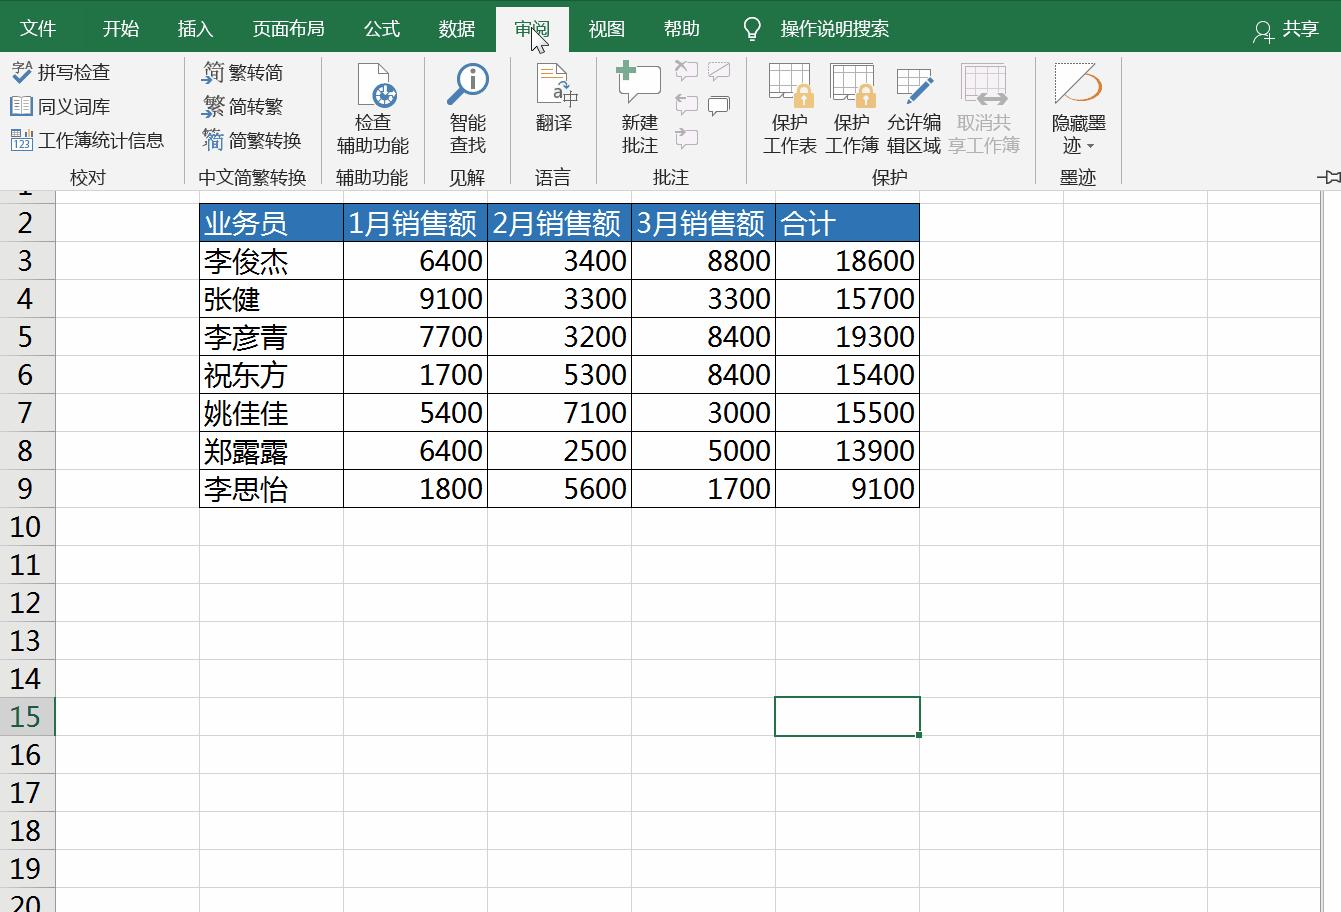The height and width of the screenshot is (912, 1341).
Task: Enable 保护工作表 sheet protection
Action: [x=789, y=110]
